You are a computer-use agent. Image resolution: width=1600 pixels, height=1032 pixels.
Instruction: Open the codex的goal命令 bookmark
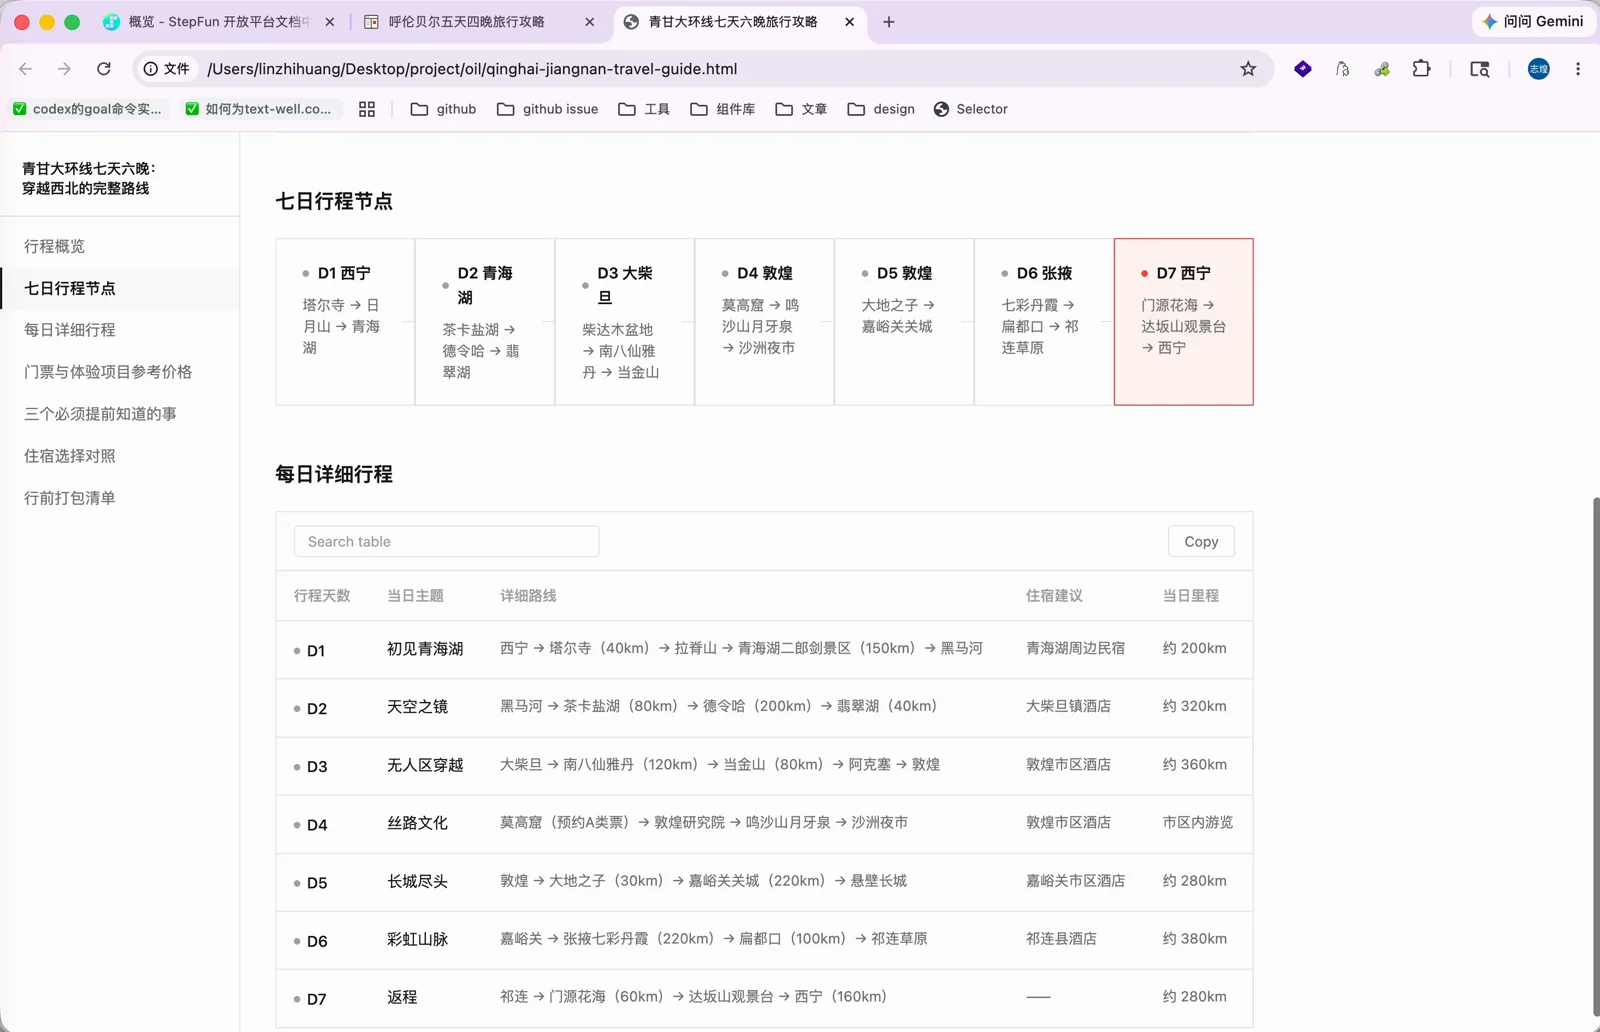pyautogui.click(x=87, y=109)
